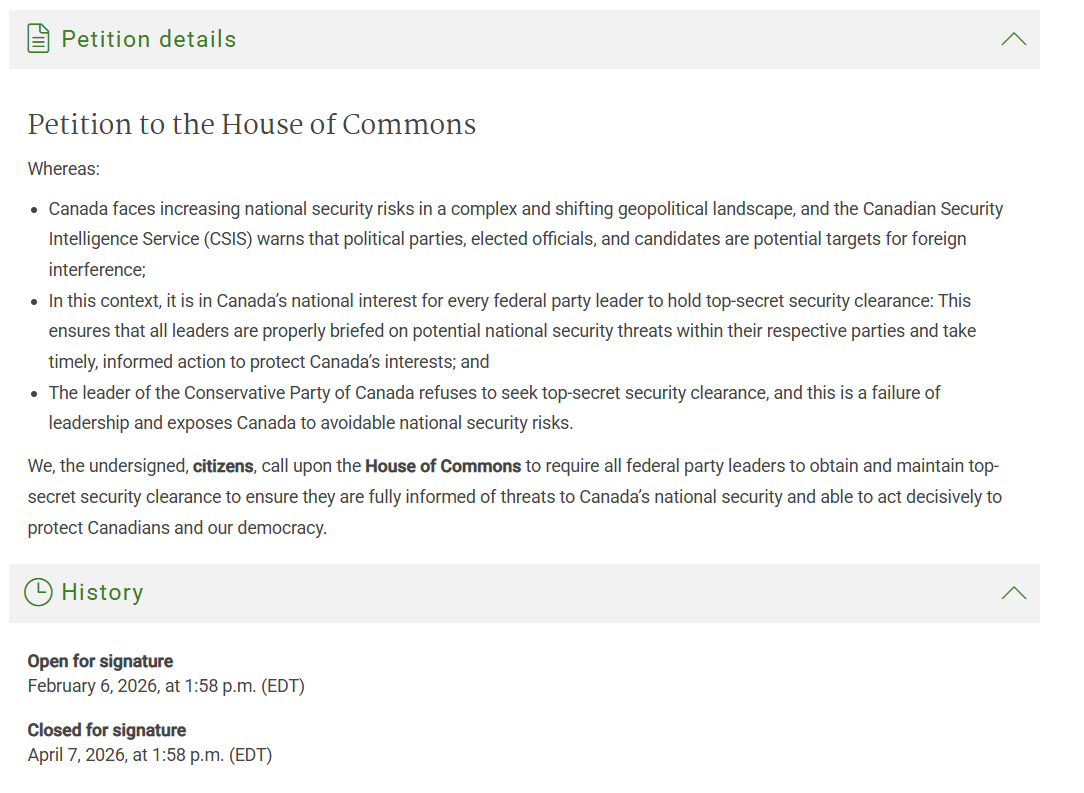The width and height of the screenshot is (1084, 793).
Task: Click the February 6, 2026 opening date
Action: [x=166, y=686]
